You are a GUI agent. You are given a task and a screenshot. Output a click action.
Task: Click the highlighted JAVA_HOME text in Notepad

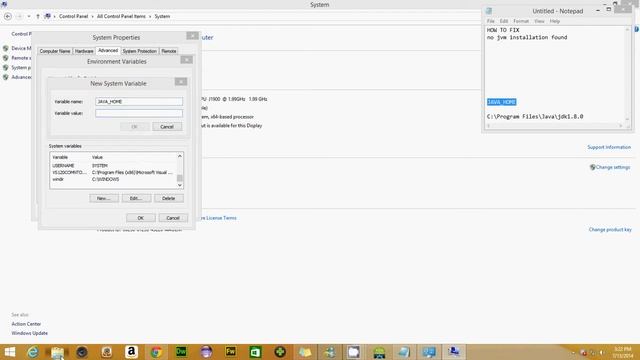tap(502, 102)
